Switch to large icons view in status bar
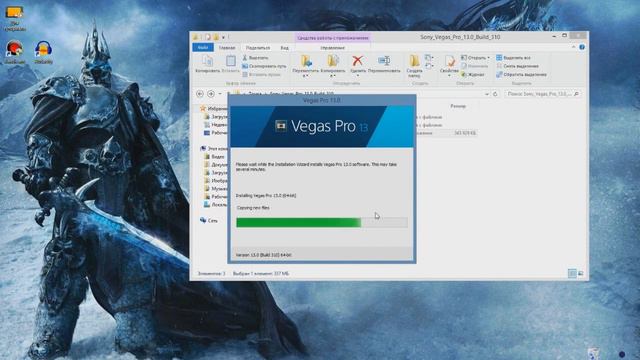The image size is (640, 360). 580,273
